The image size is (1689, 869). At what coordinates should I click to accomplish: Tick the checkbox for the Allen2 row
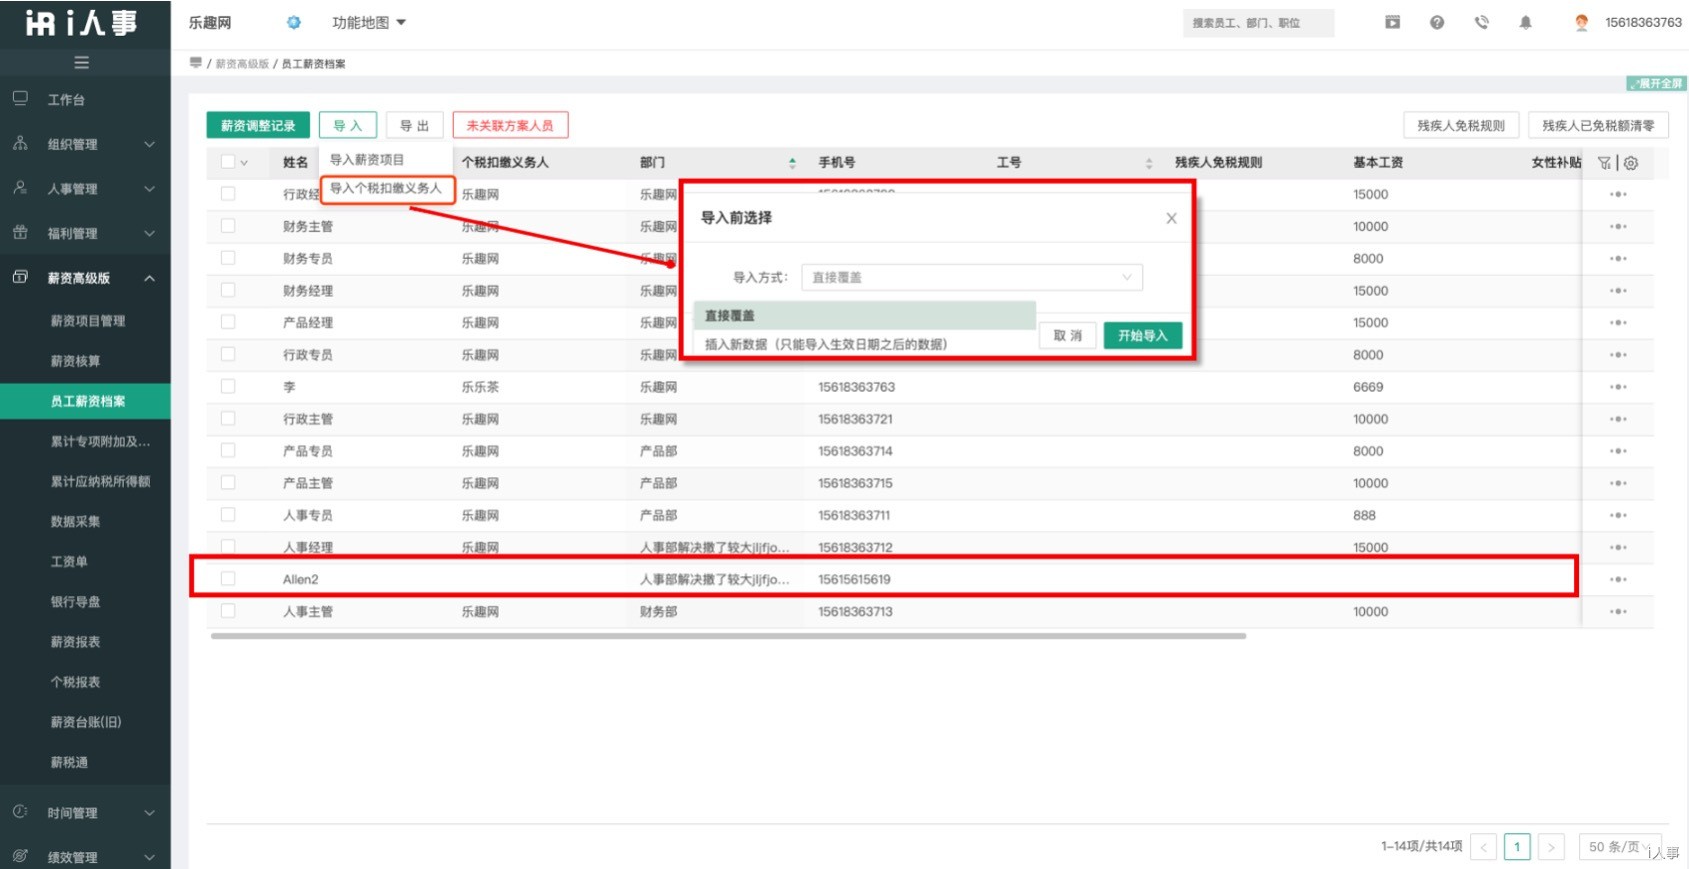228,579
